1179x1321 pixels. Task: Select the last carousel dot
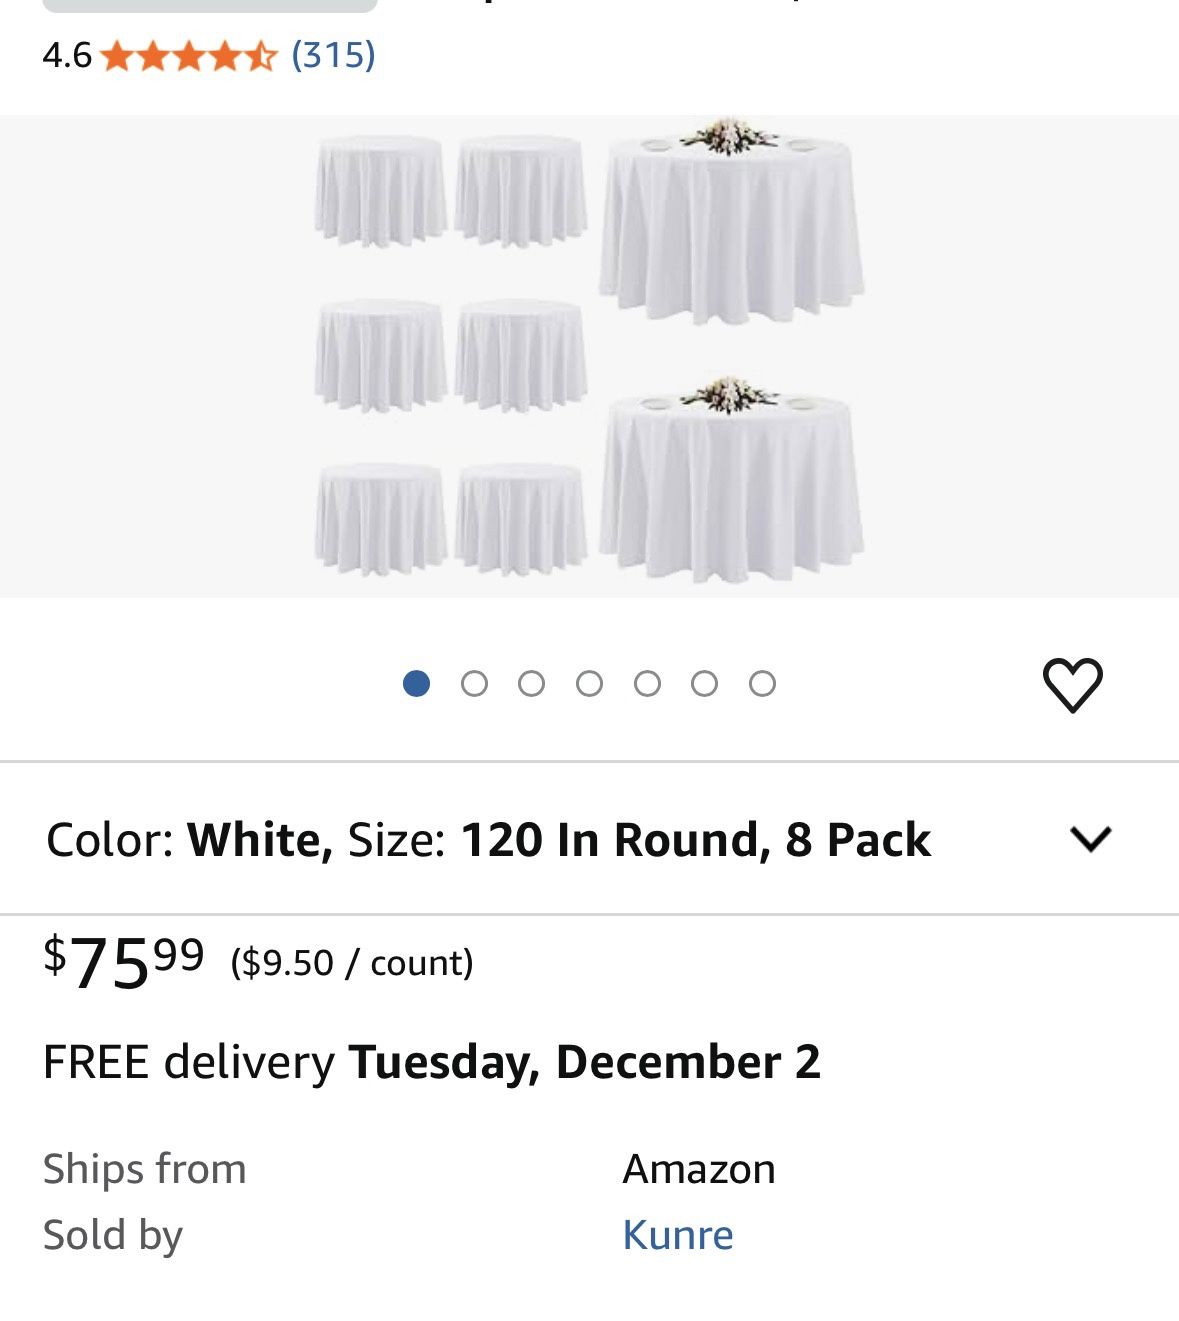761,684
